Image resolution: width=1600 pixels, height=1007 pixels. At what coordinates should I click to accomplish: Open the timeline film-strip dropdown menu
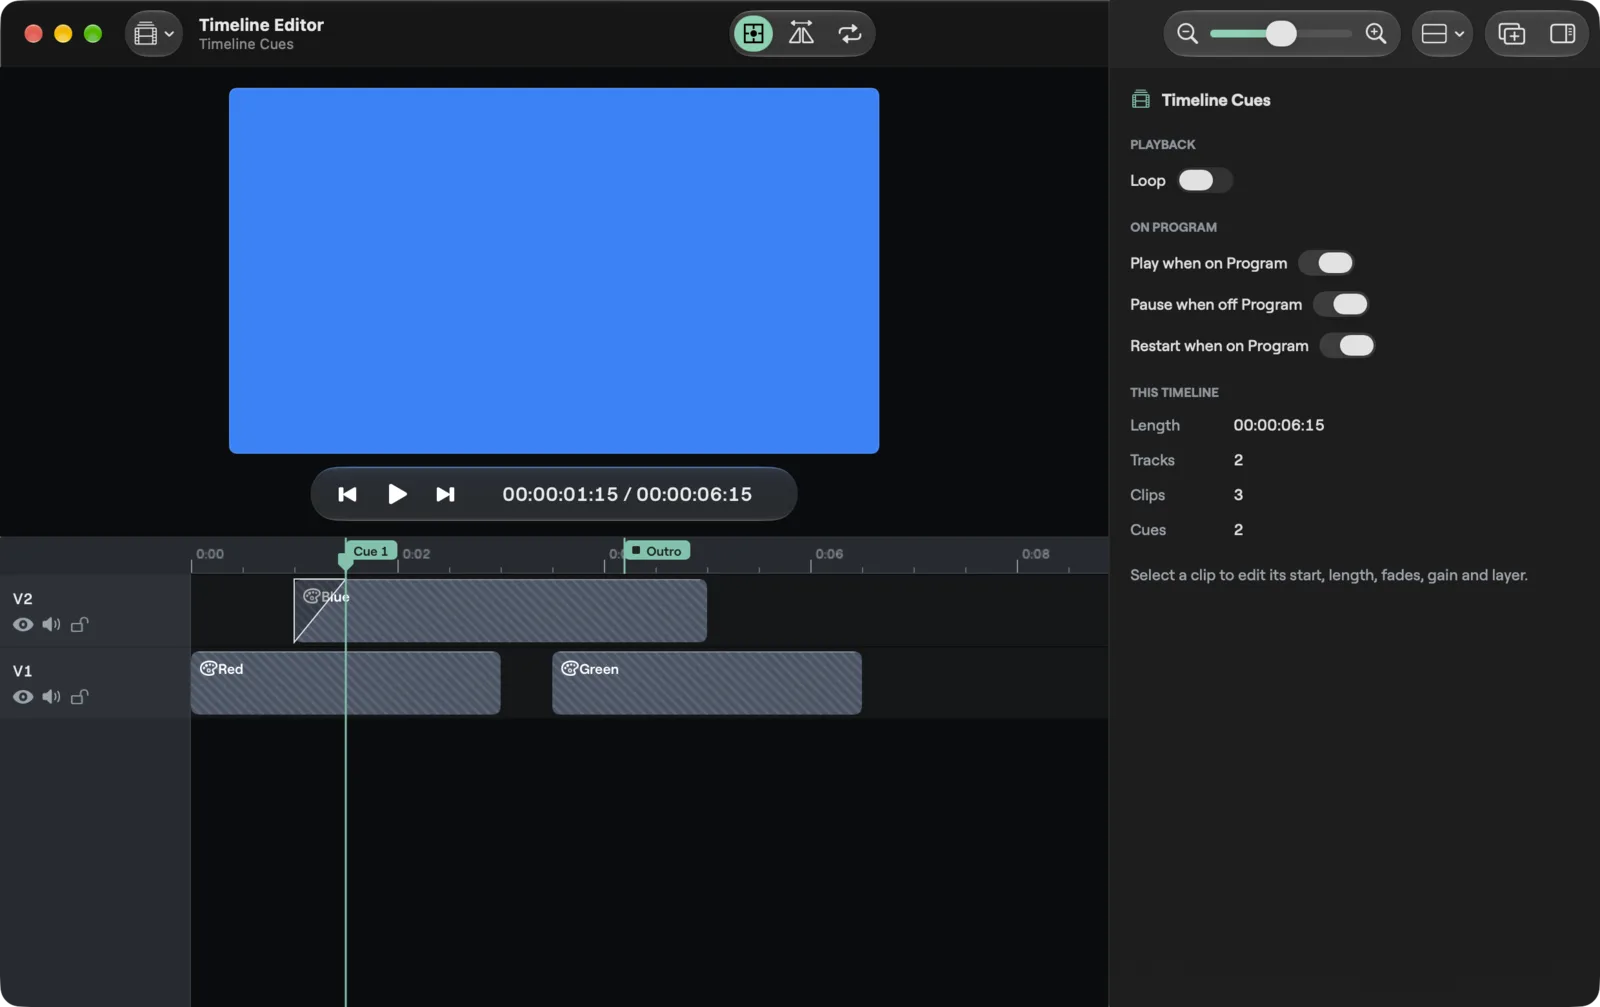(x=154, y=34)
